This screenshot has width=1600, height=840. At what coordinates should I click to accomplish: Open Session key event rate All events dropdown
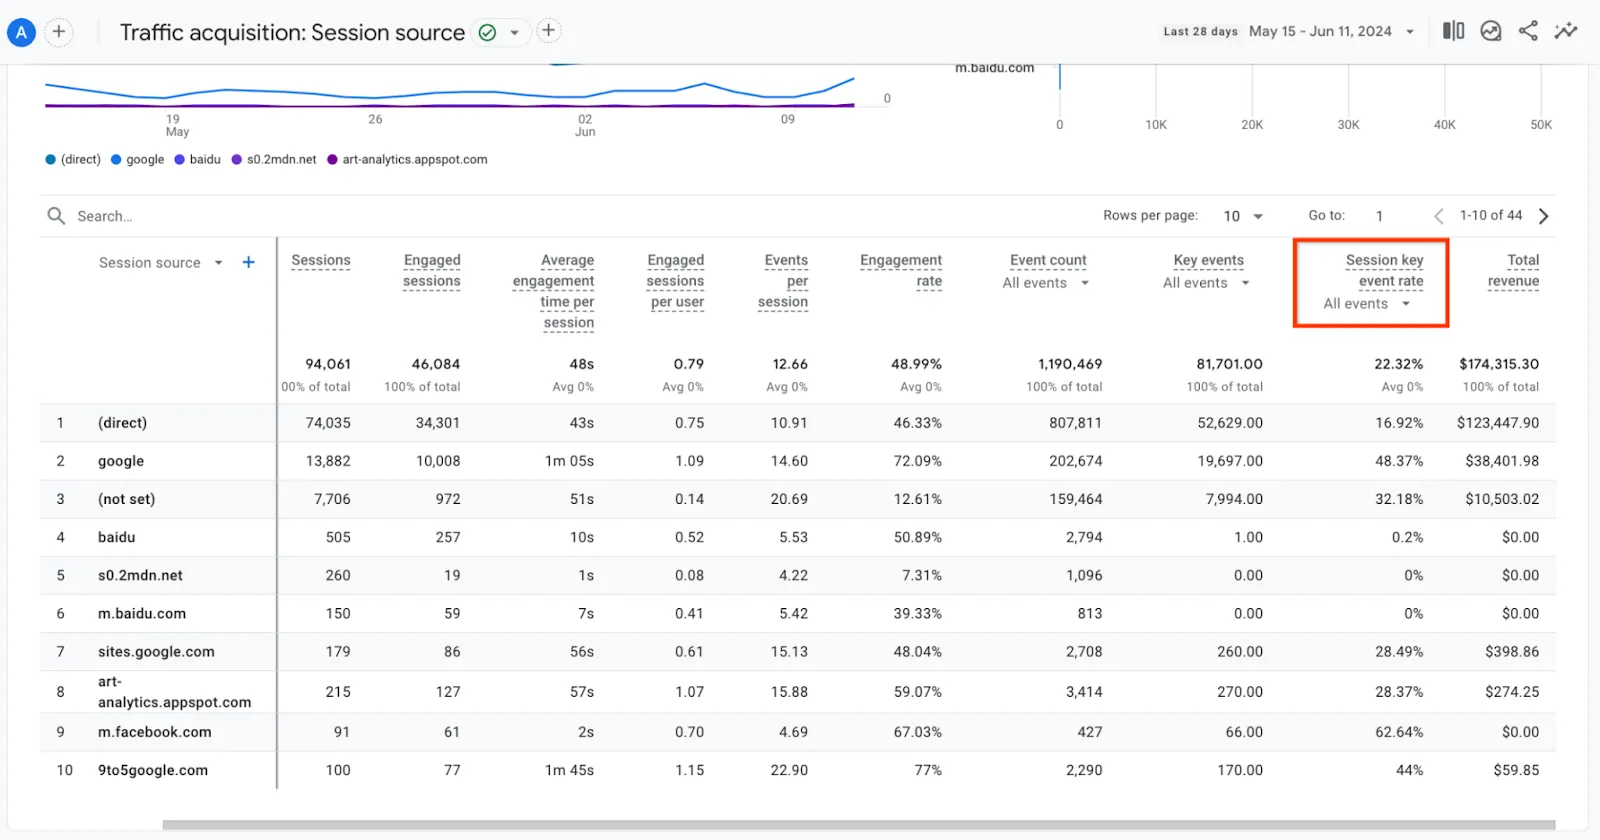point(1367,304)
